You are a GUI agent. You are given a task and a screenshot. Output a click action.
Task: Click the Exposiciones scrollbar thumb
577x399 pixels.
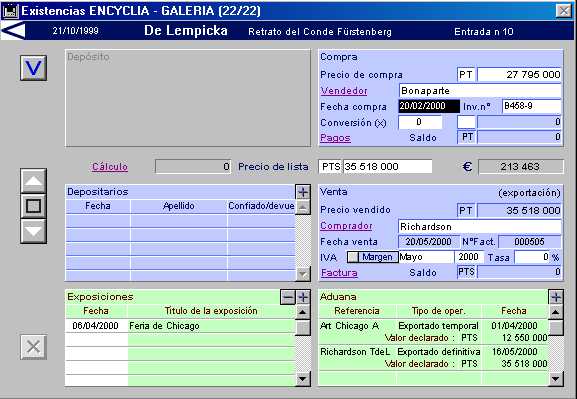[303, 327]
